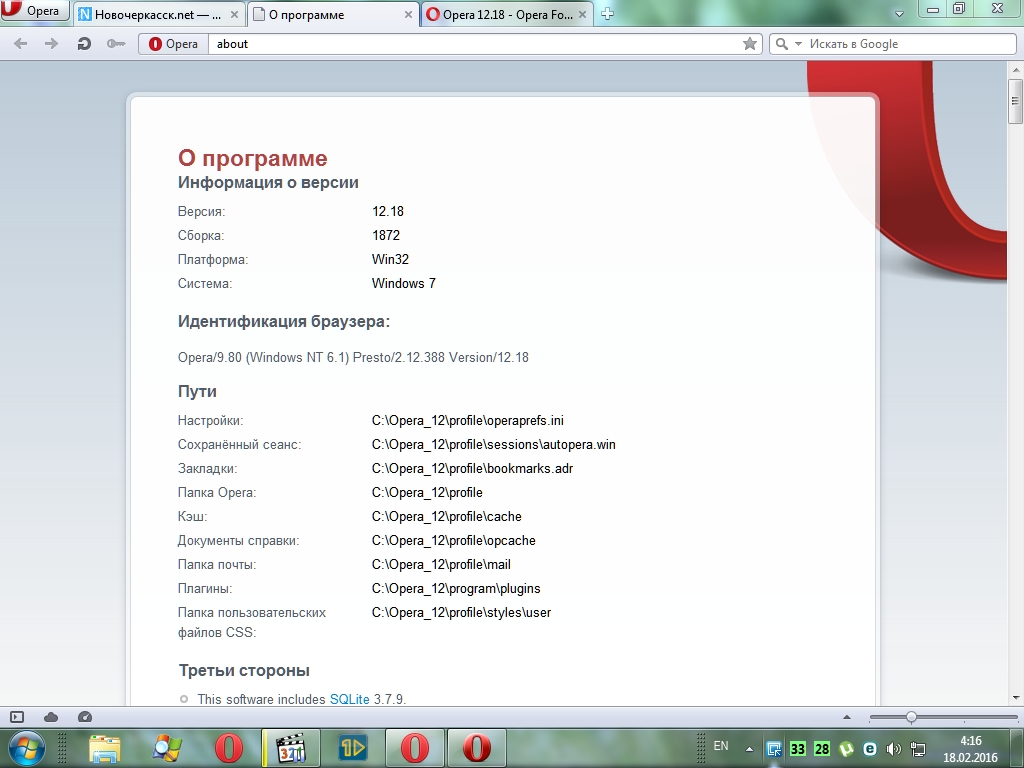The height and width of the screenshot is (768, 1024).
Task: Click the Opera site badge in address bar
Action: coord(173,44)
